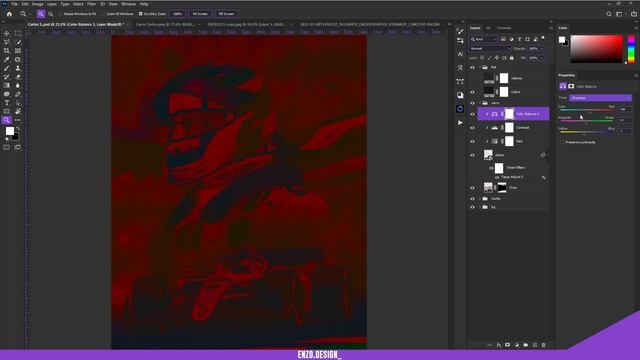Open the Image menu

pyautogui.click(x=38, y=4)
